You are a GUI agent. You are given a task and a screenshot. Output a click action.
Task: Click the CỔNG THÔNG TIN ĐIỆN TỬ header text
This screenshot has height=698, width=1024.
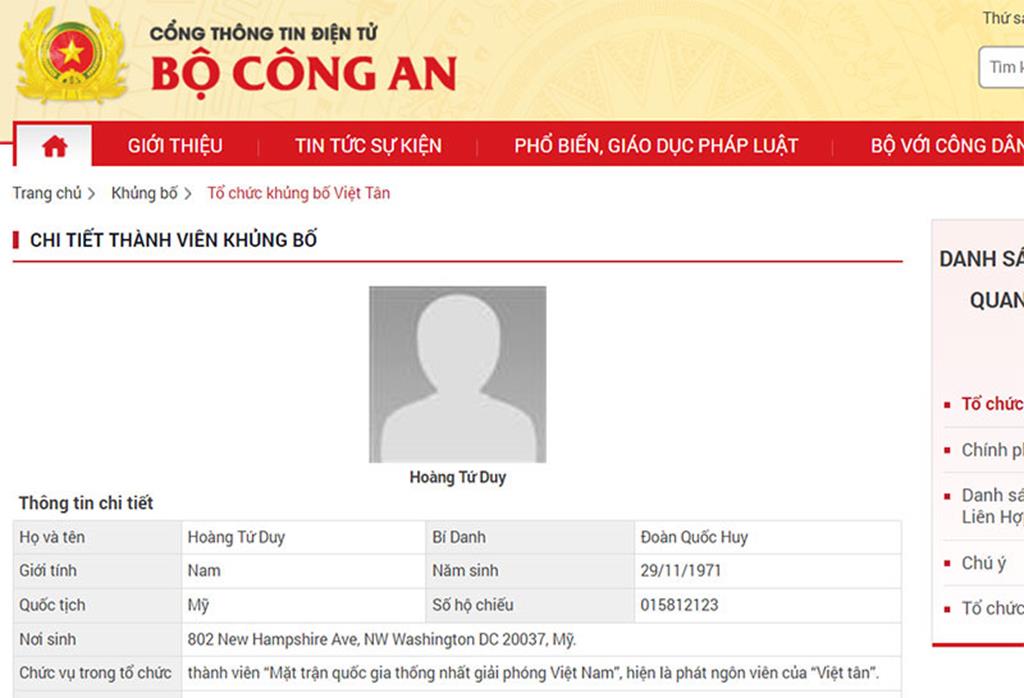tap(264, 33)
